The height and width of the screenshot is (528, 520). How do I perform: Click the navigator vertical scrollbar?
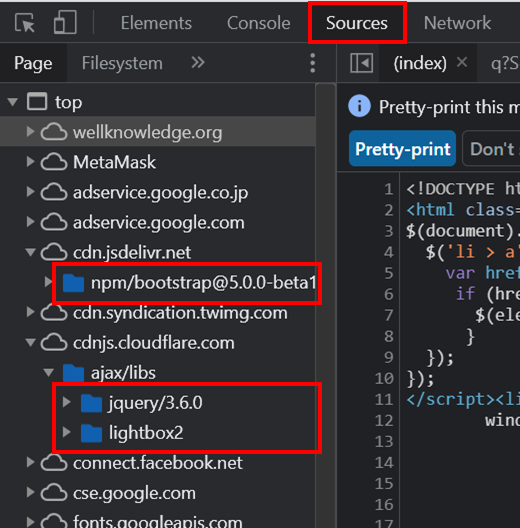coord(325,305)
